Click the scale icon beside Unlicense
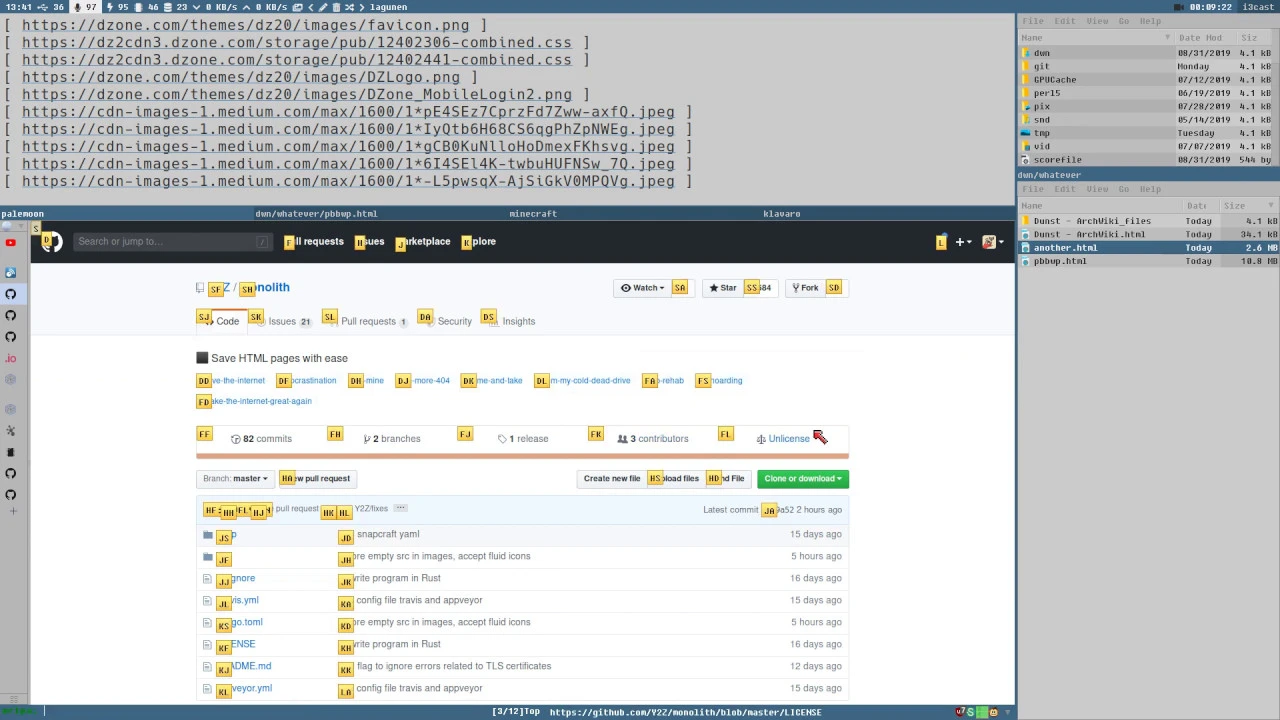1280x720 pixels. point(761,439)
